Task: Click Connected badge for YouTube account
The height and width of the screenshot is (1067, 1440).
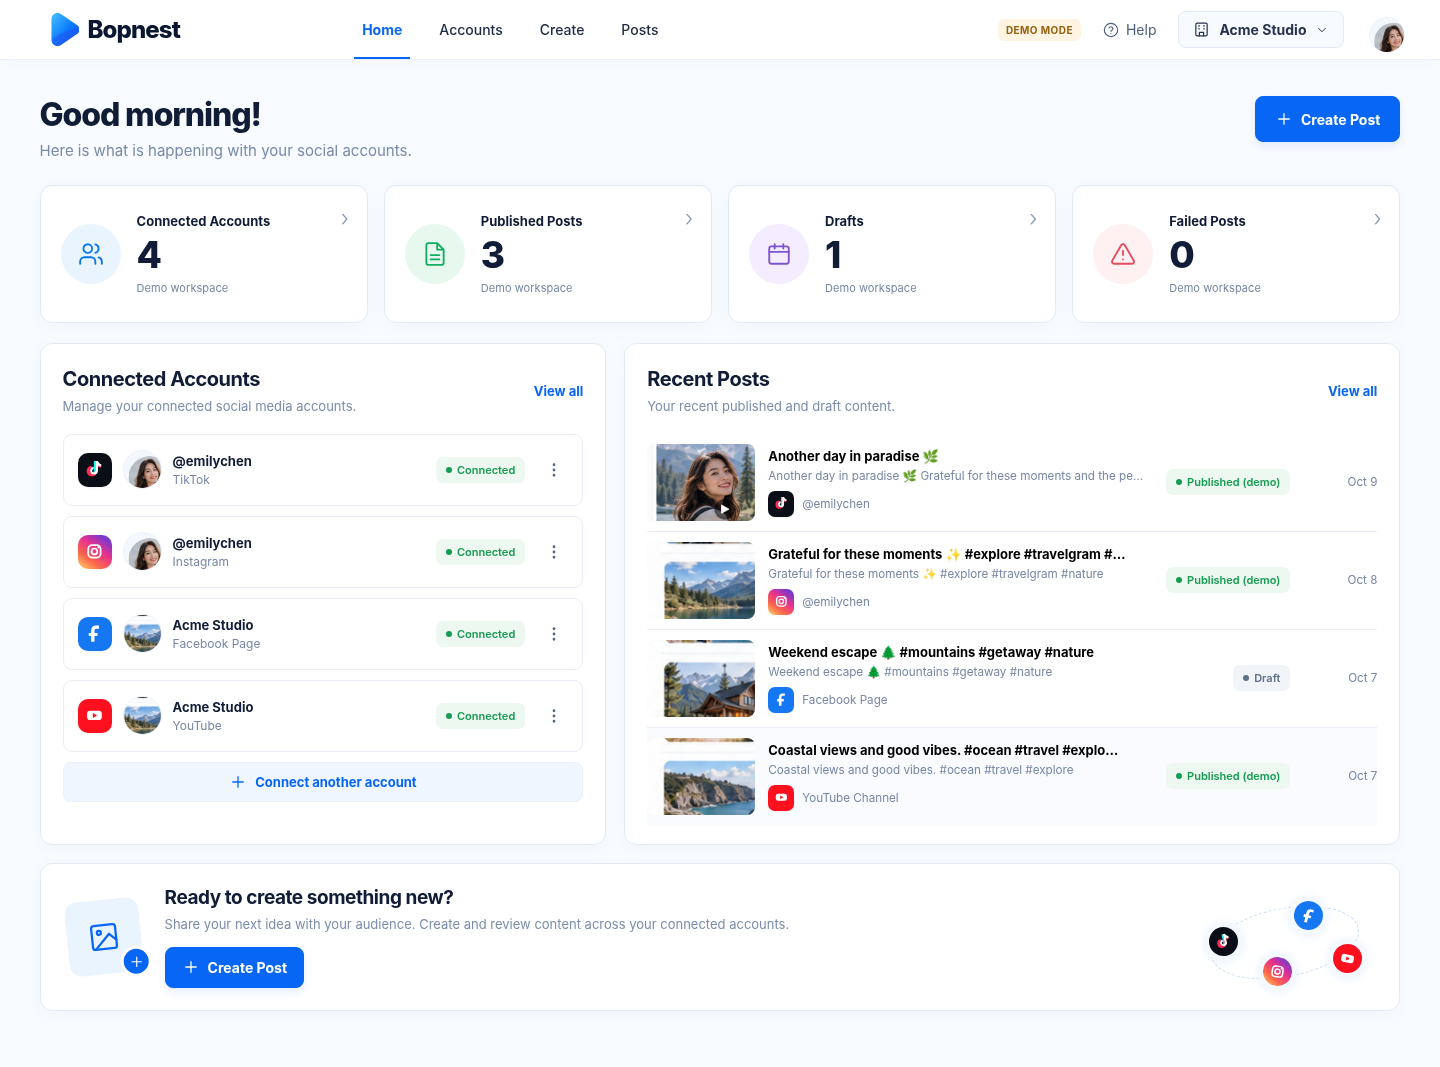Action: (x=480, y=716)
